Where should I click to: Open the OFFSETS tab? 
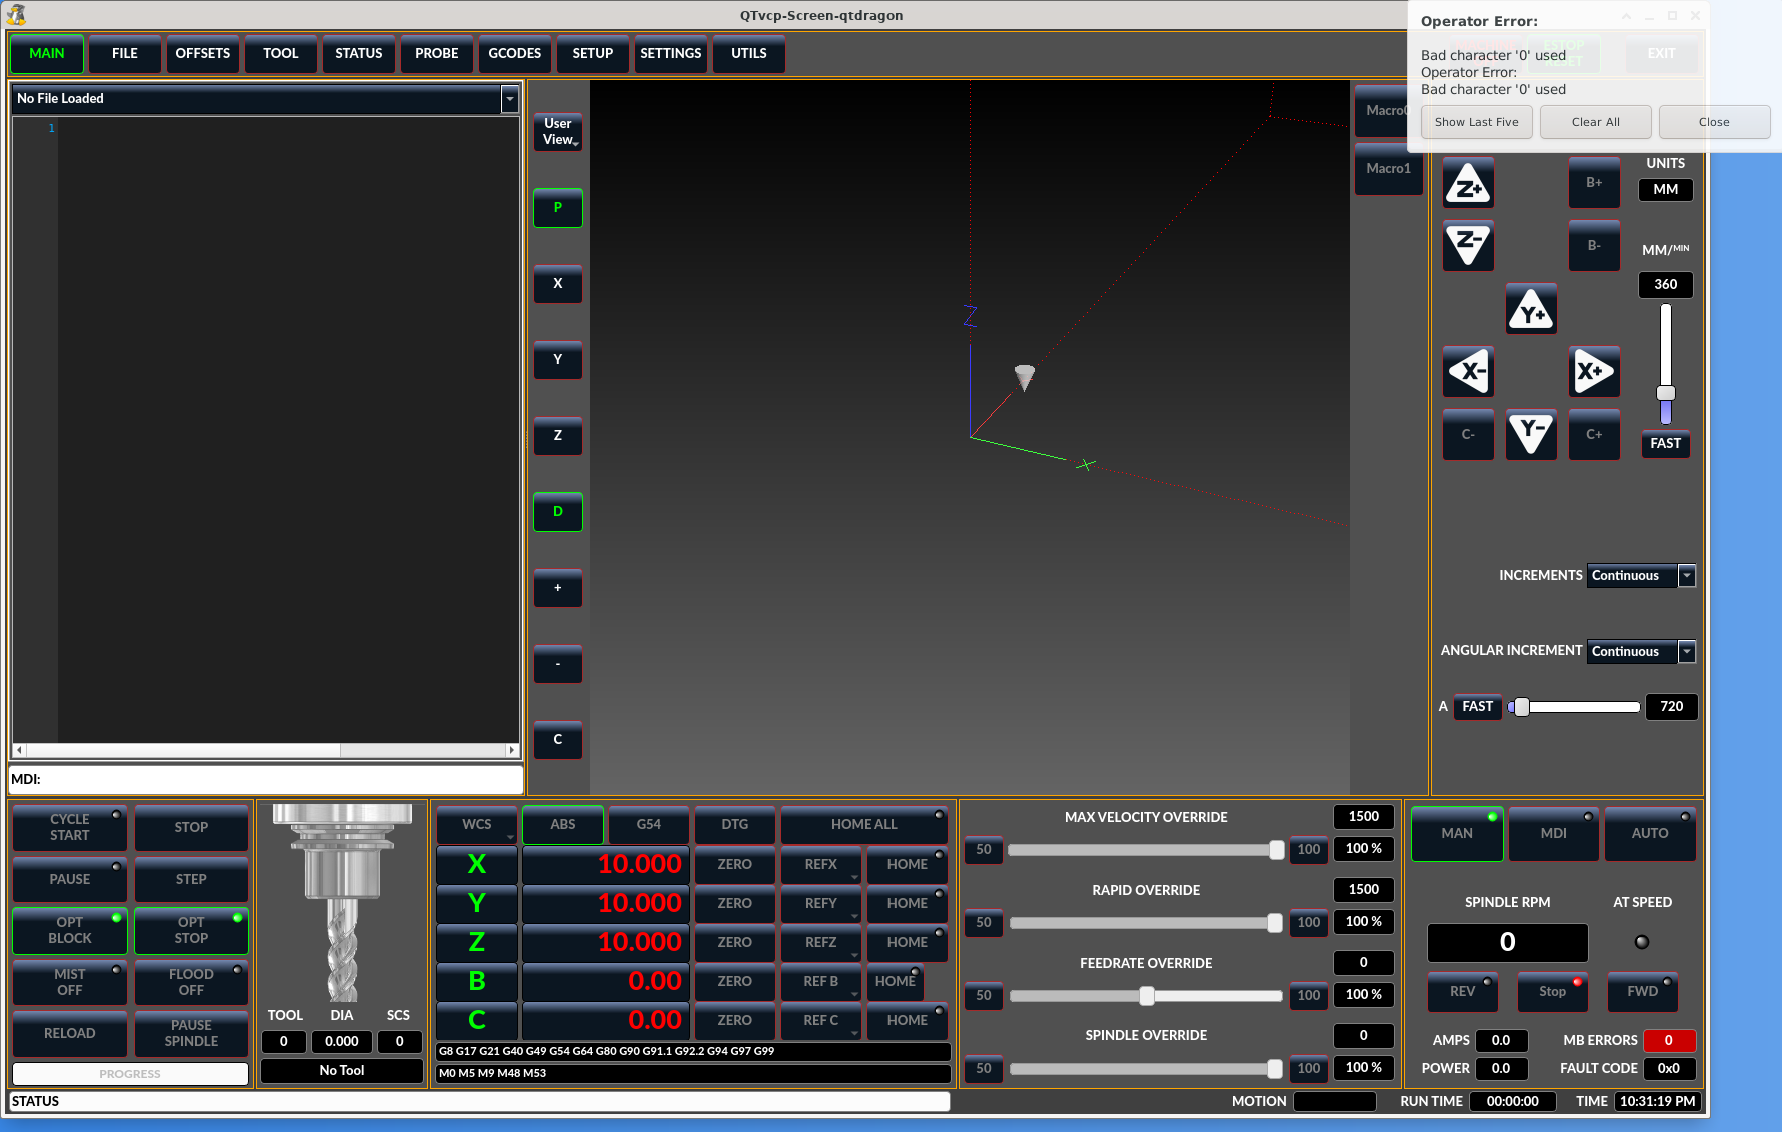[203, 54]
